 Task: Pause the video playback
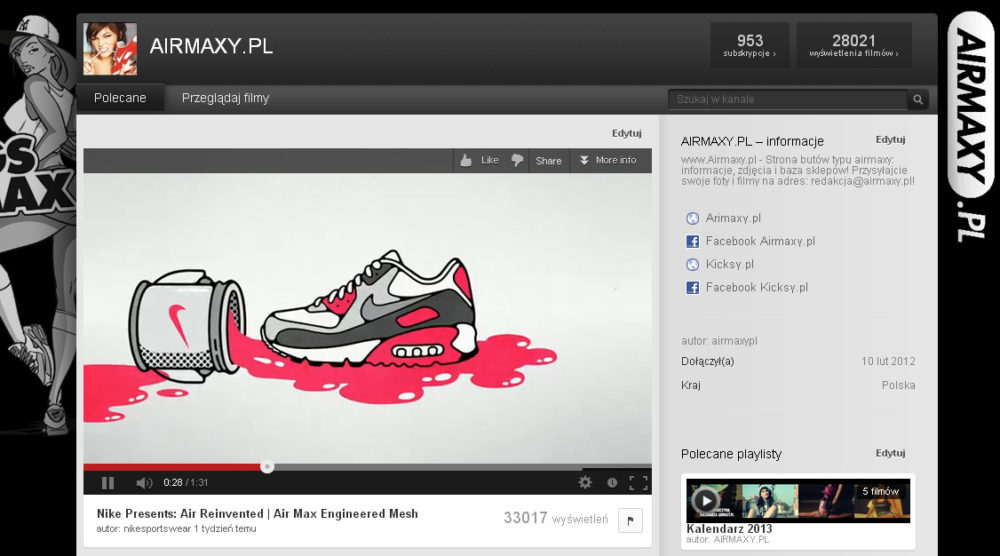[108, 483]
